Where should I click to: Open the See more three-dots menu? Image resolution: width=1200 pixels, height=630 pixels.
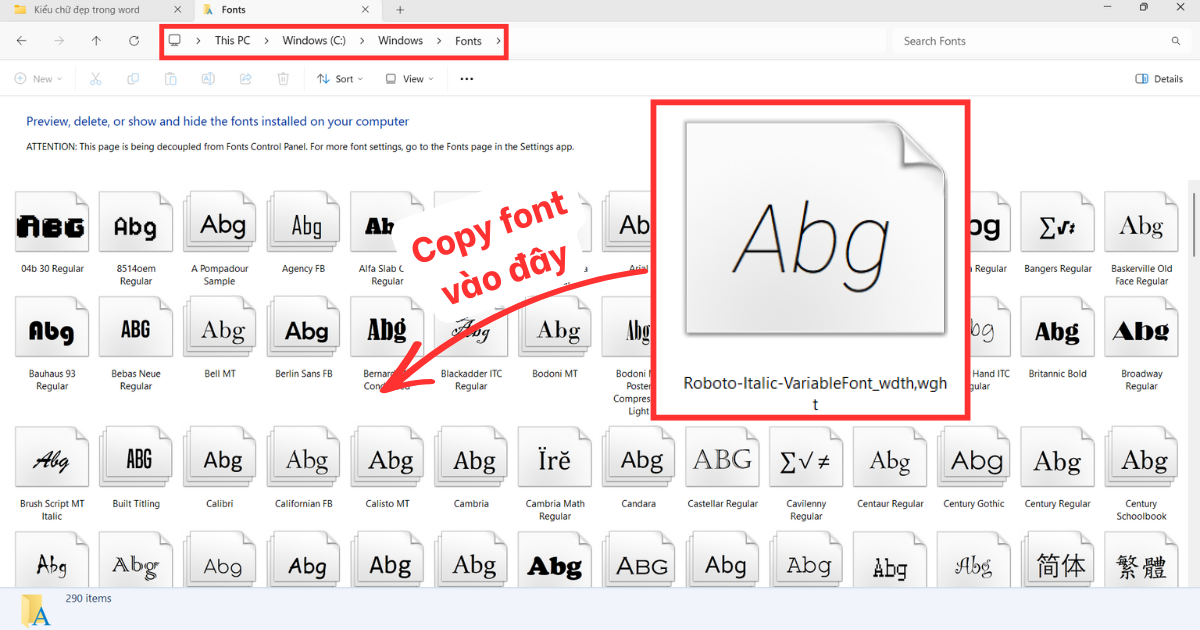466,79
